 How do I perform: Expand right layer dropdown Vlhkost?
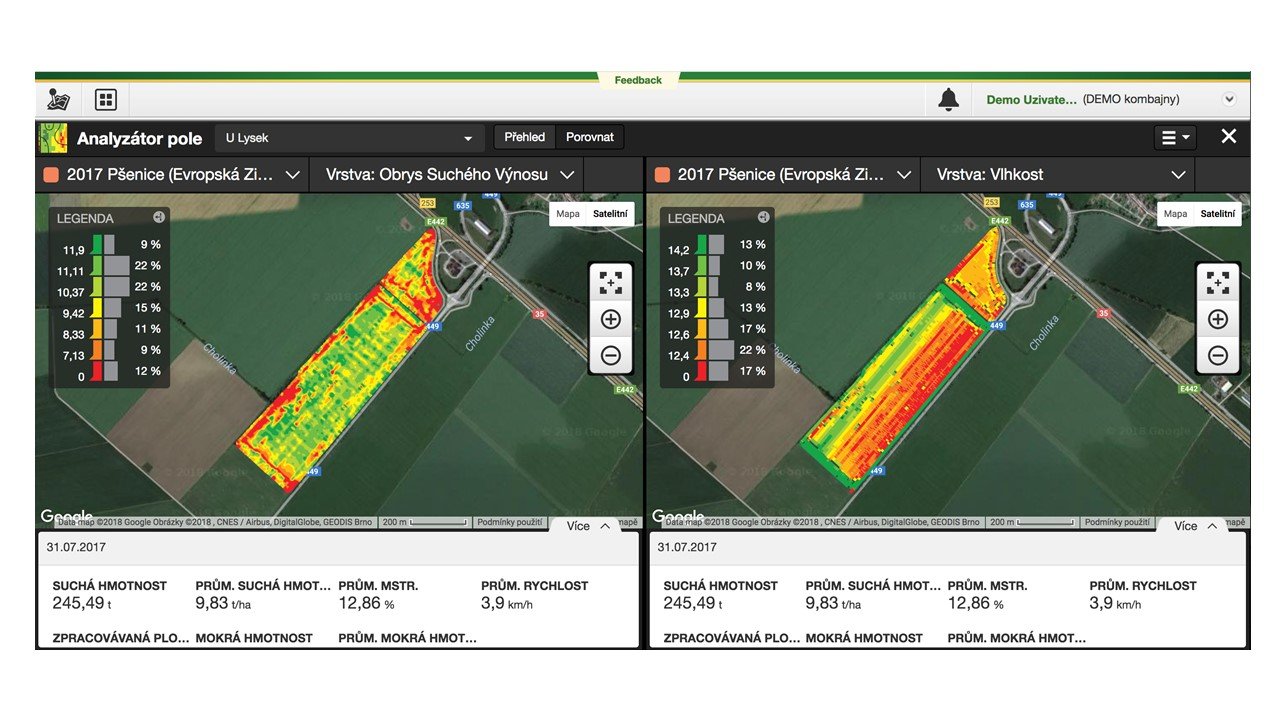[x=1062, y=175]
